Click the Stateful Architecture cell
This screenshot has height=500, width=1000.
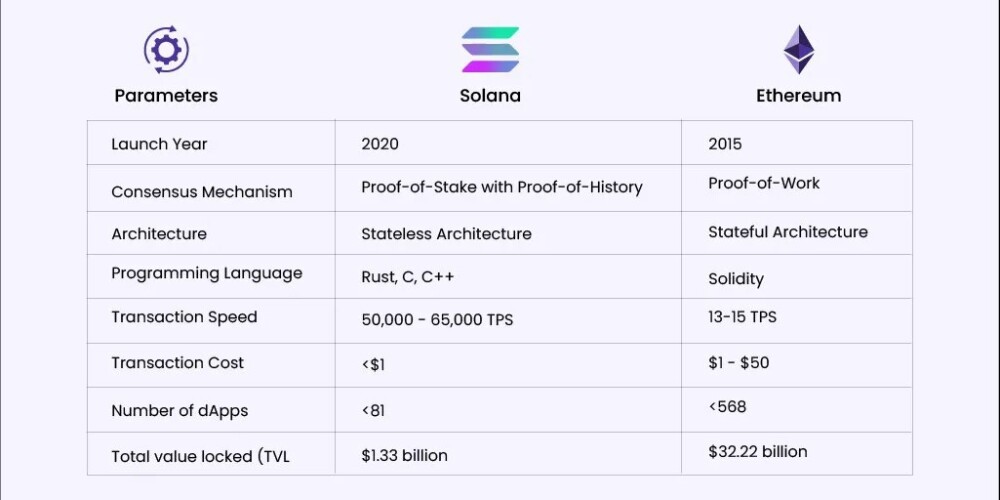pyautogui.click(x=788, y=232)
